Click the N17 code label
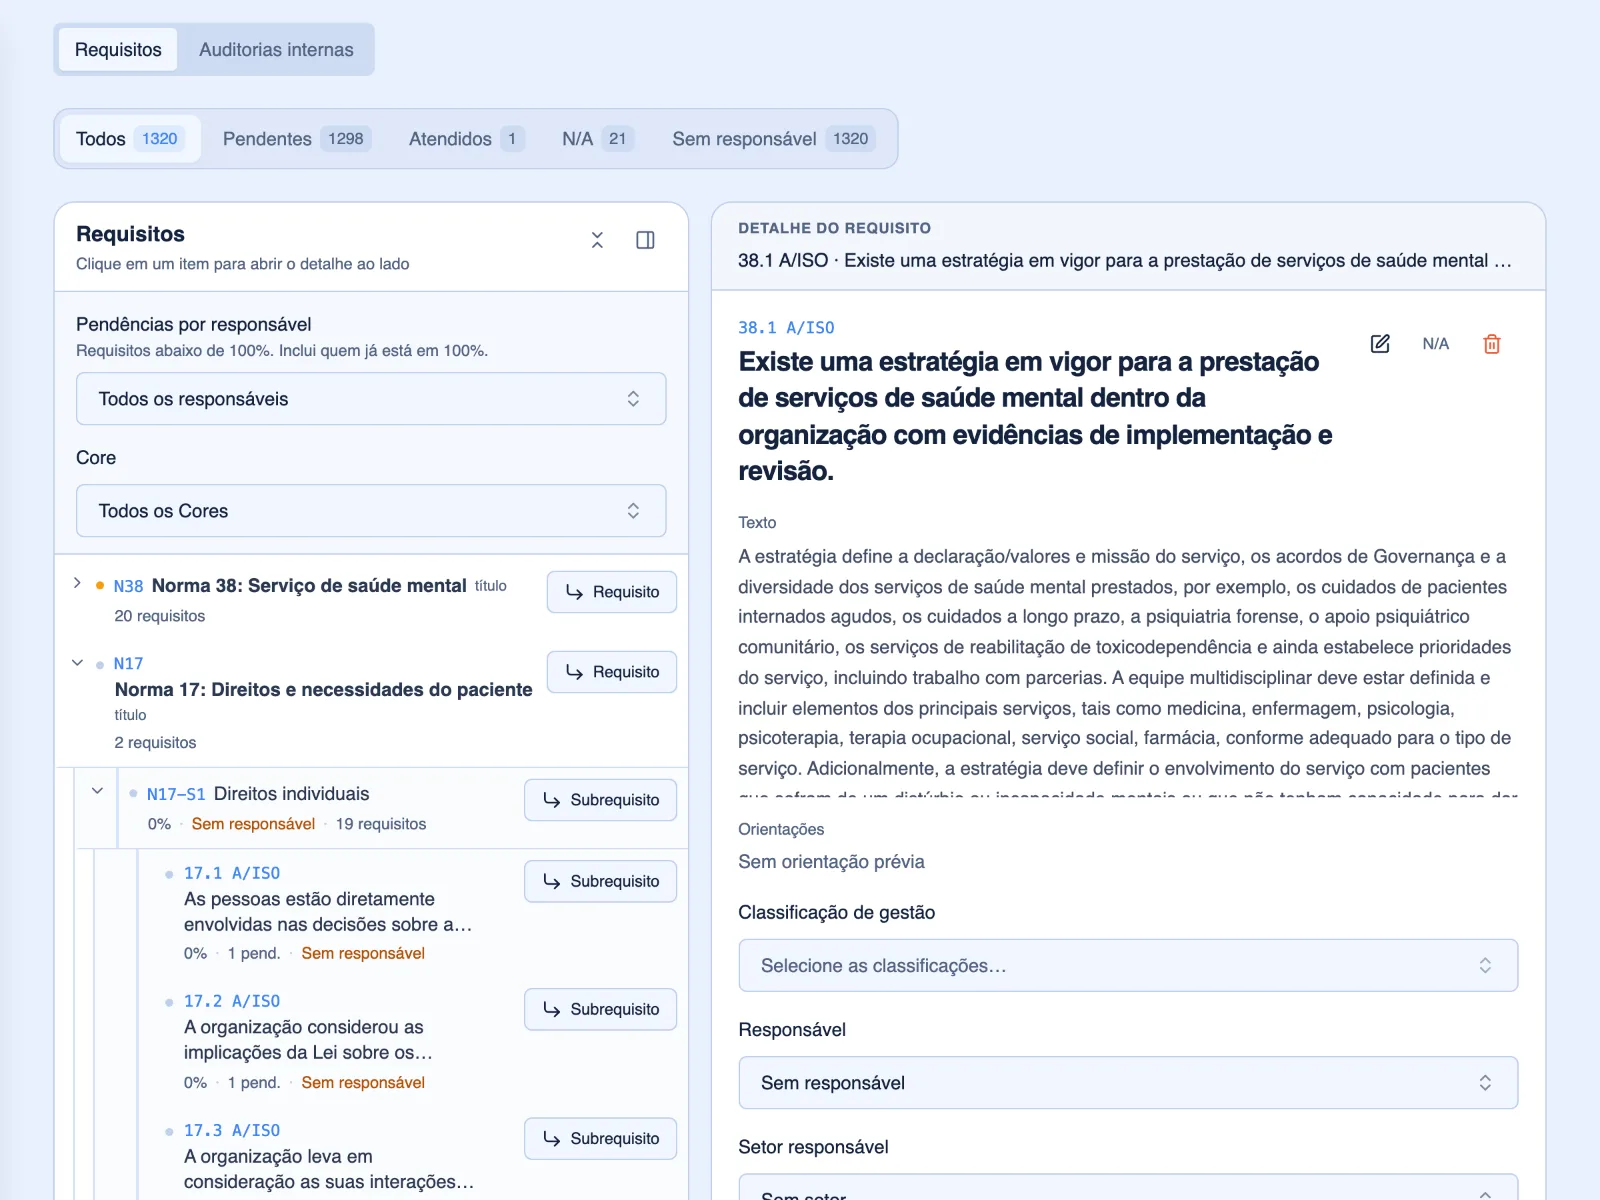The width and height of the screenshot is (1600, 1200). [x=128, y=663]
